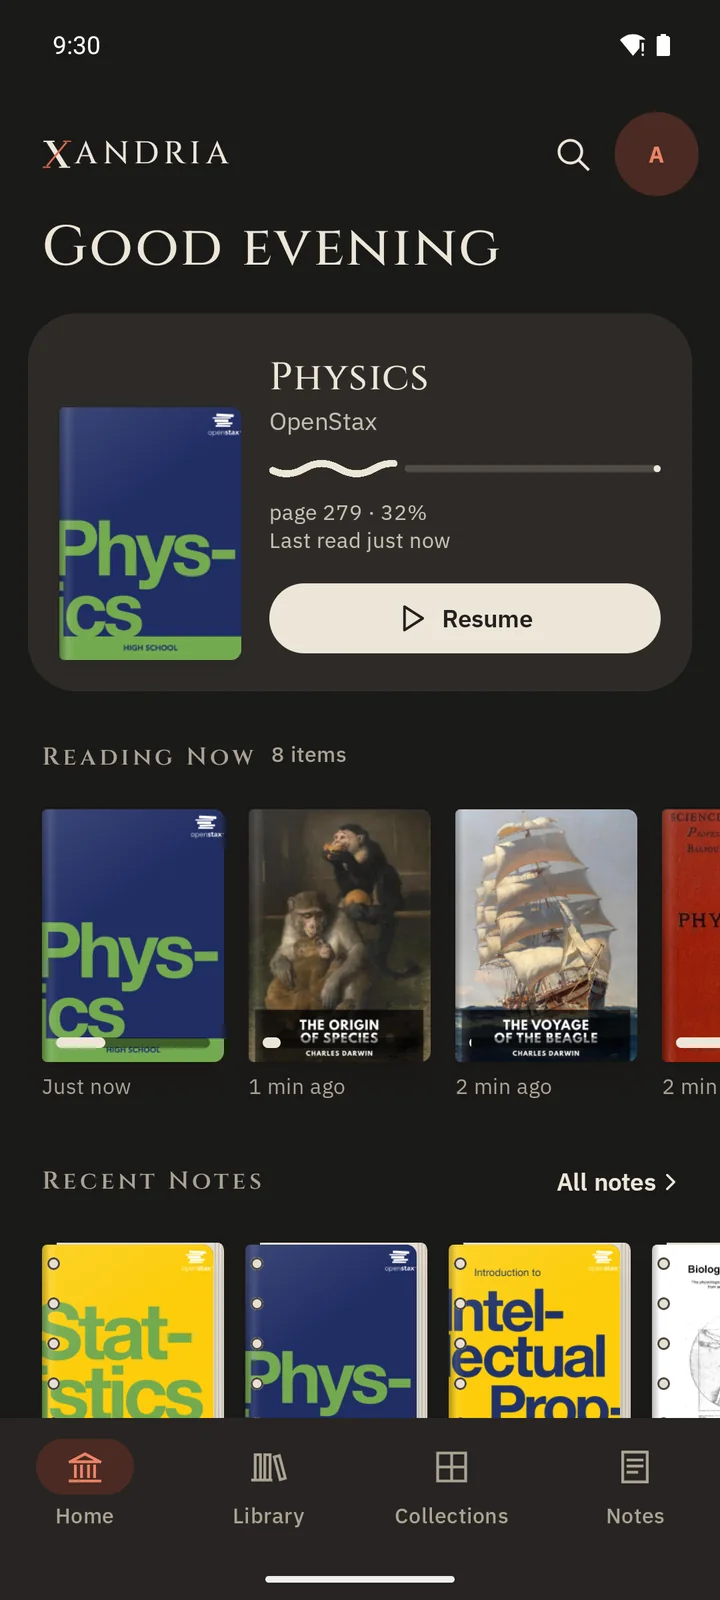Click 'page 279 · 32%' text
The image size is (720, 1600).
(x=348, y=513)
